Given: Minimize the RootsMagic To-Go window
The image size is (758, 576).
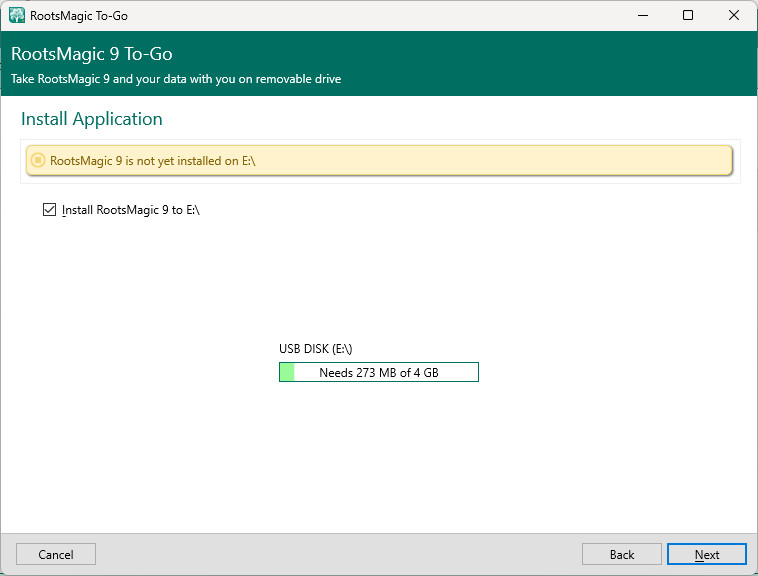Looking at the screenshot, I should (642, 16).
